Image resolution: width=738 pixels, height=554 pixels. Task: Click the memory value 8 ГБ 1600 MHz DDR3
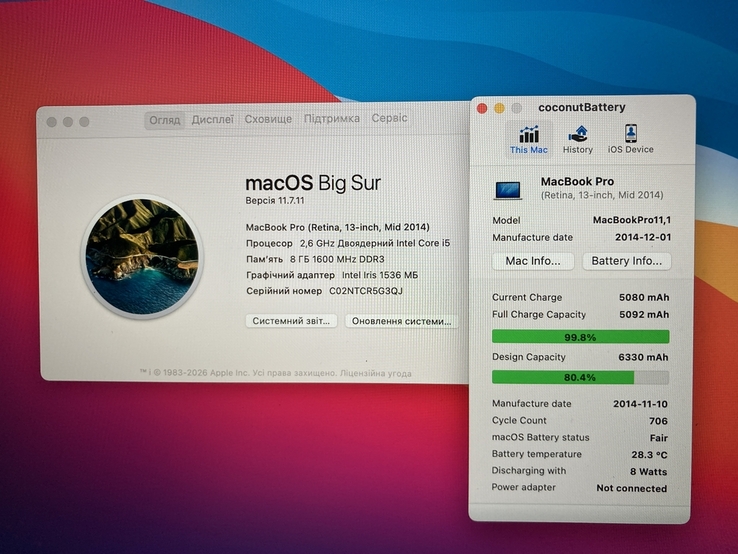[x=337, y=259]
